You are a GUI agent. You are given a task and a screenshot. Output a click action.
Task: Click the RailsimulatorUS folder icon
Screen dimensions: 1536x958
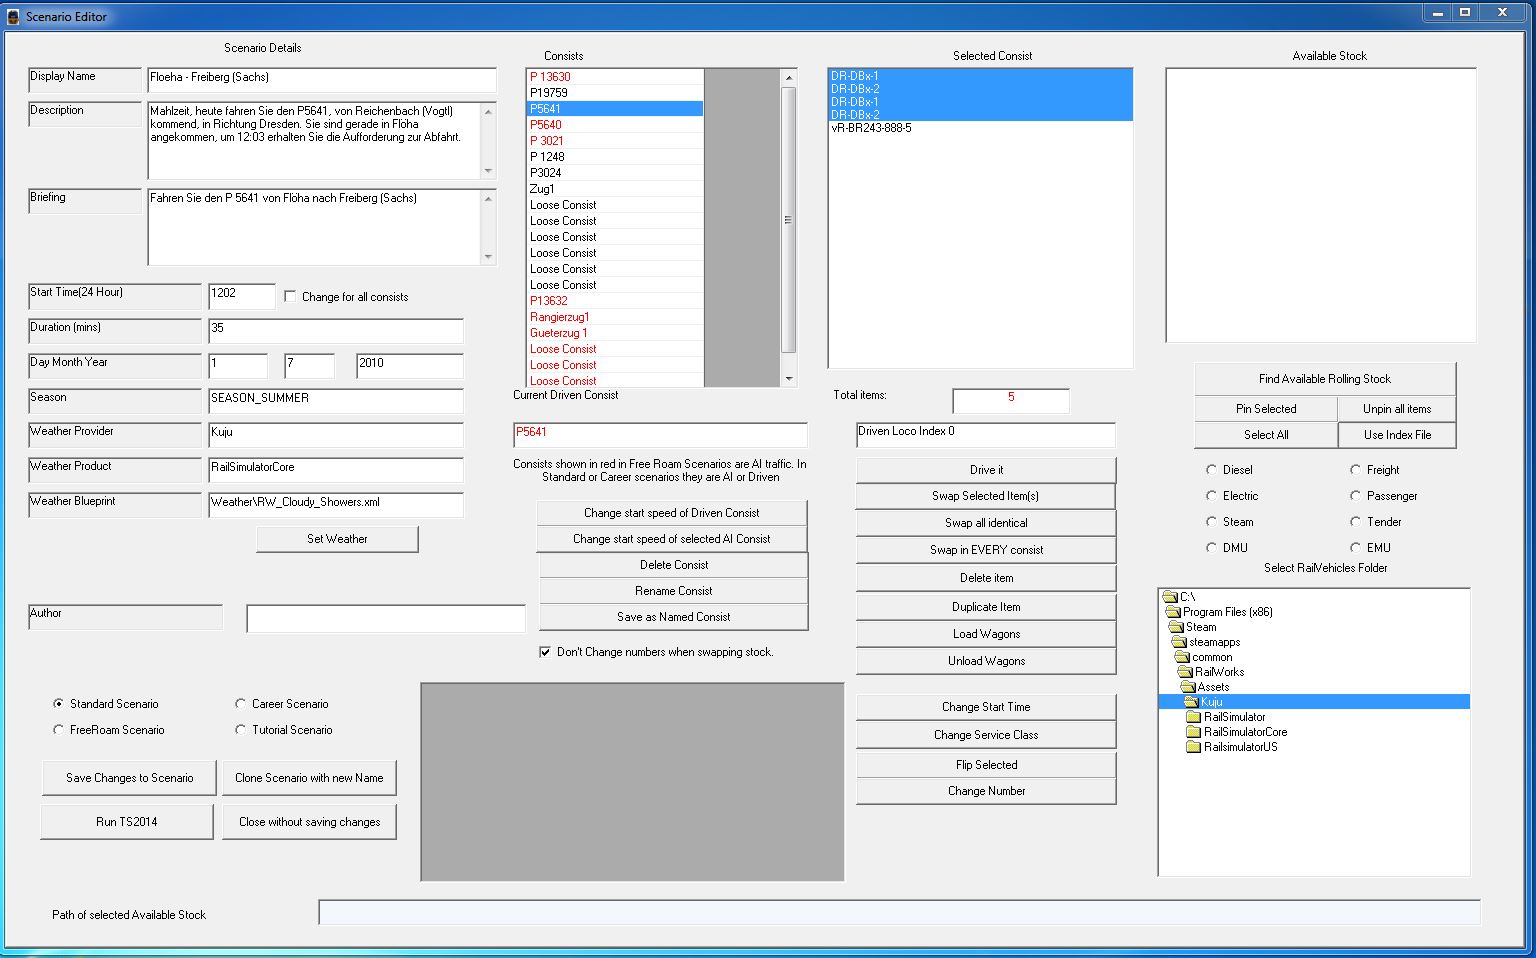tap(1193, 747)
